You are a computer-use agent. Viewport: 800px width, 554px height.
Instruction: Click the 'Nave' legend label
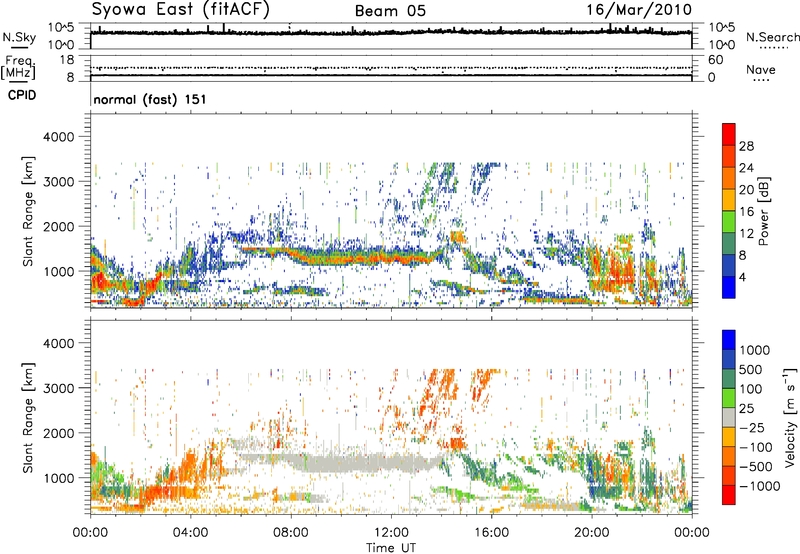[761, 70]
